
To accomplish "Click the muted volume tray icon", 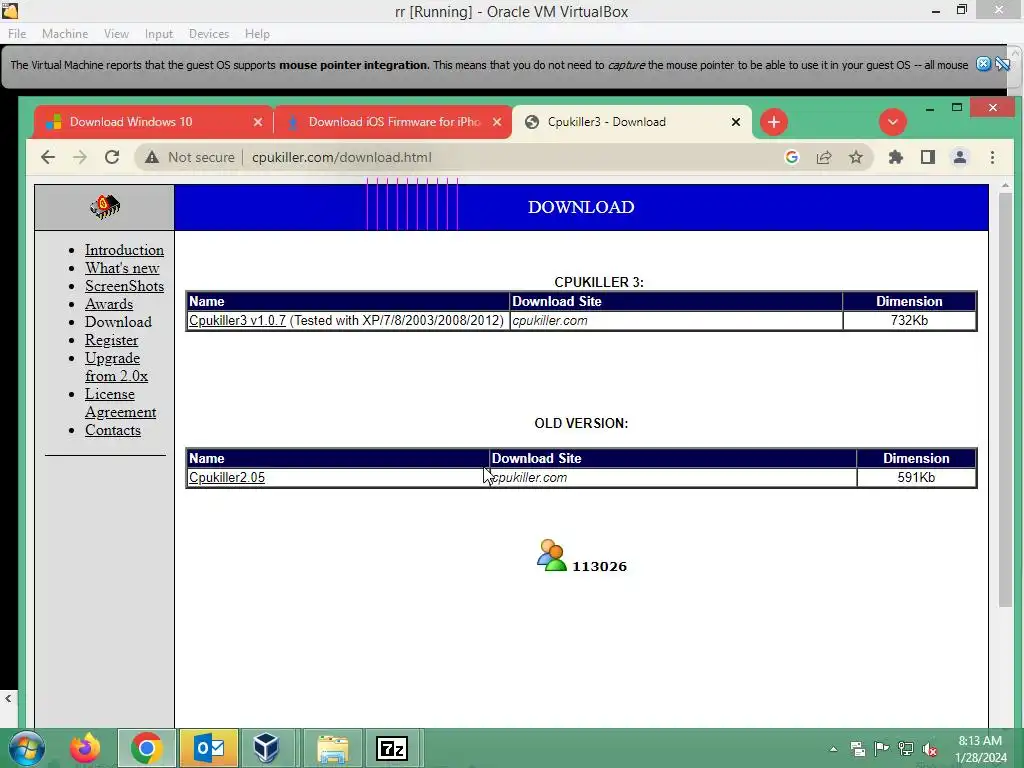I will pos(930,749).
